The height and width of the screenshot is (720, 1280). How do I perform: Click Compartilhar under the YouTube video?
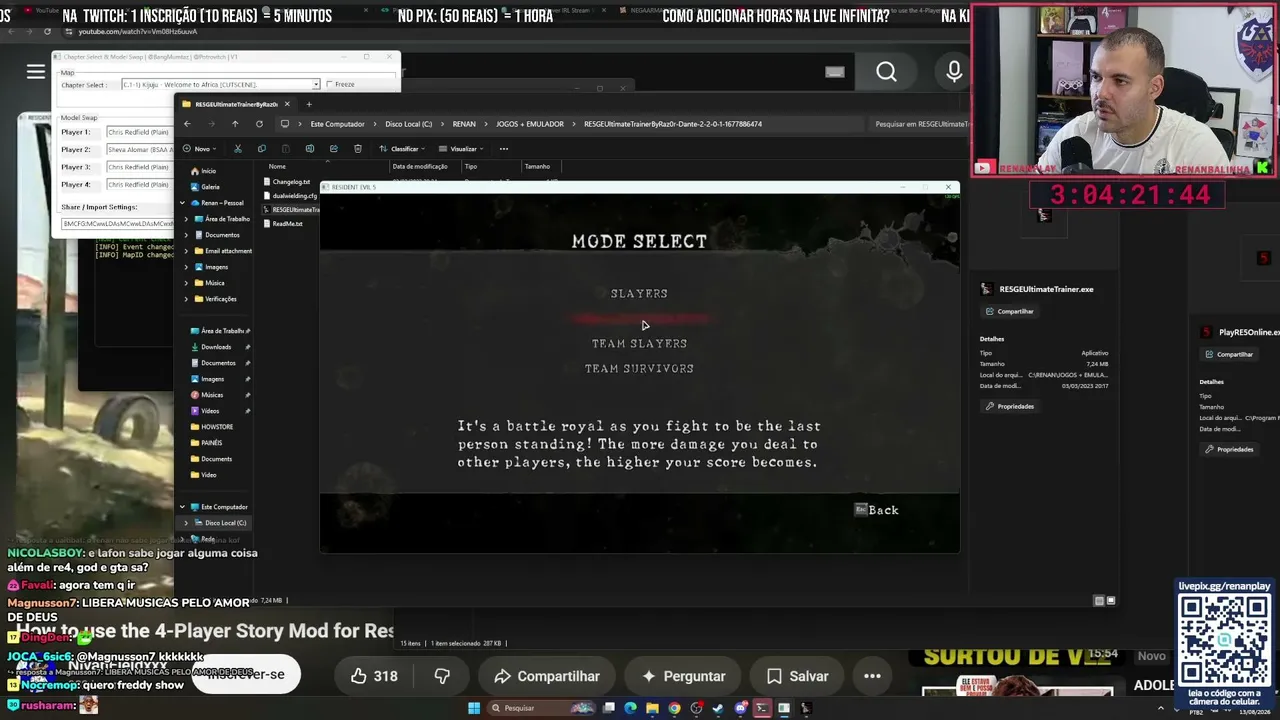click(546, 676)
